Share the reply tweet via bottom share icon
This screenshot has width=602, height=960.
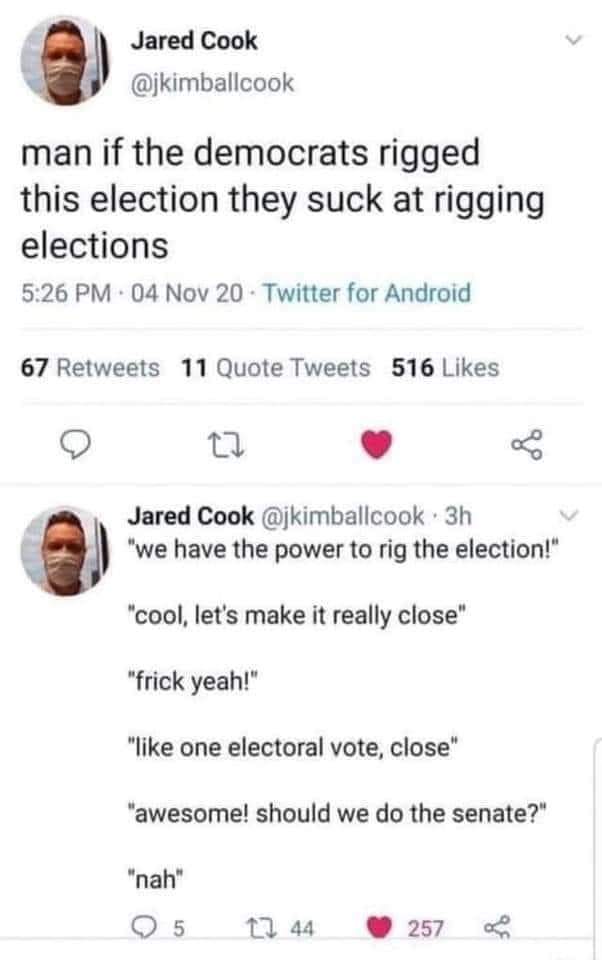[497, 927]
